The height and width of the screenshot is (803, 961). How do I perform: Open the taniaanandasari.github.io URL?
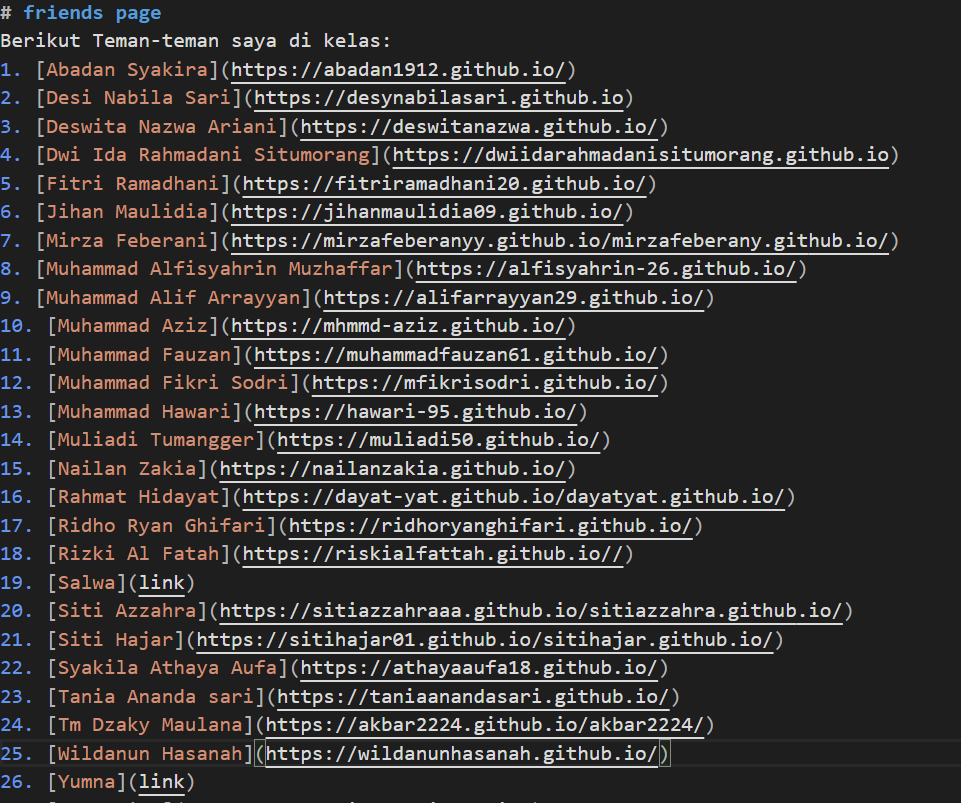point(473,697)
